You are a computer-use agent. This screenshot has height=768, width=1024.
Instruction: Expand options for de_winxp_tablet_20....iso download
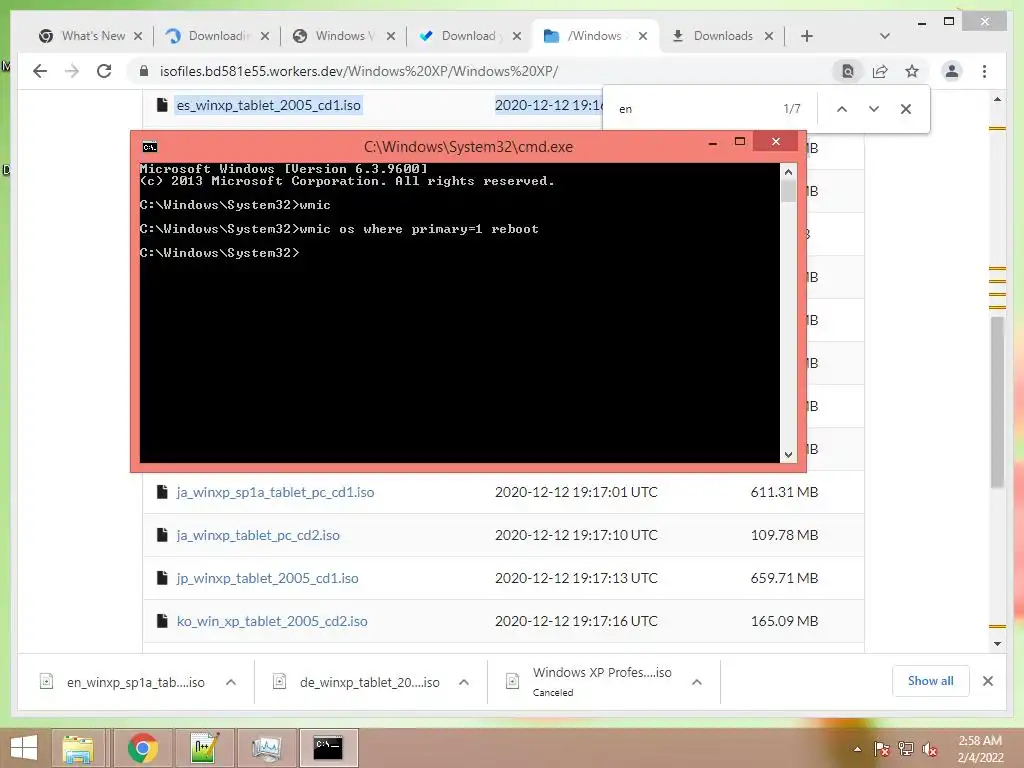[464, 682]
